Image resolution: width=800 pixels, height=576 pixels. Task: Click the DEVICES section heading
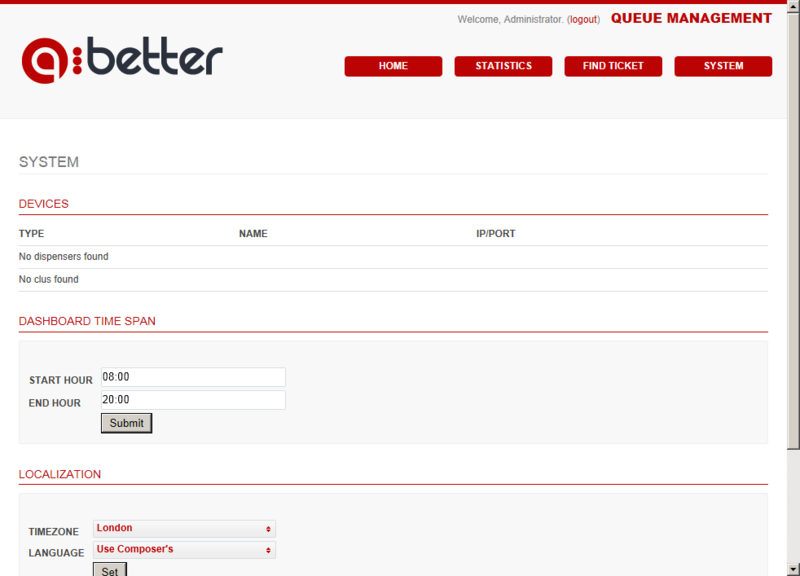coord(43,204)
